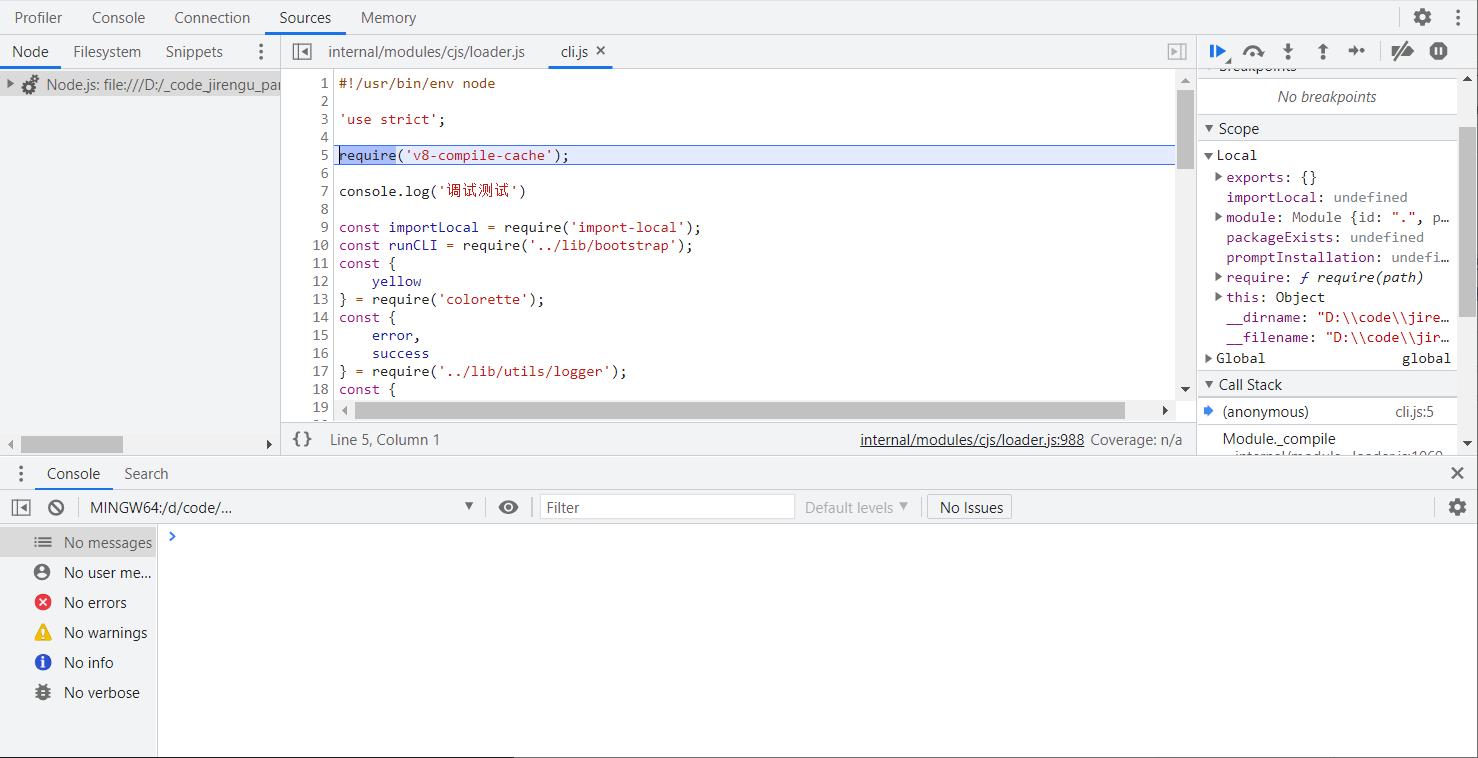Close the console drawer

[x=1457, y=473]
